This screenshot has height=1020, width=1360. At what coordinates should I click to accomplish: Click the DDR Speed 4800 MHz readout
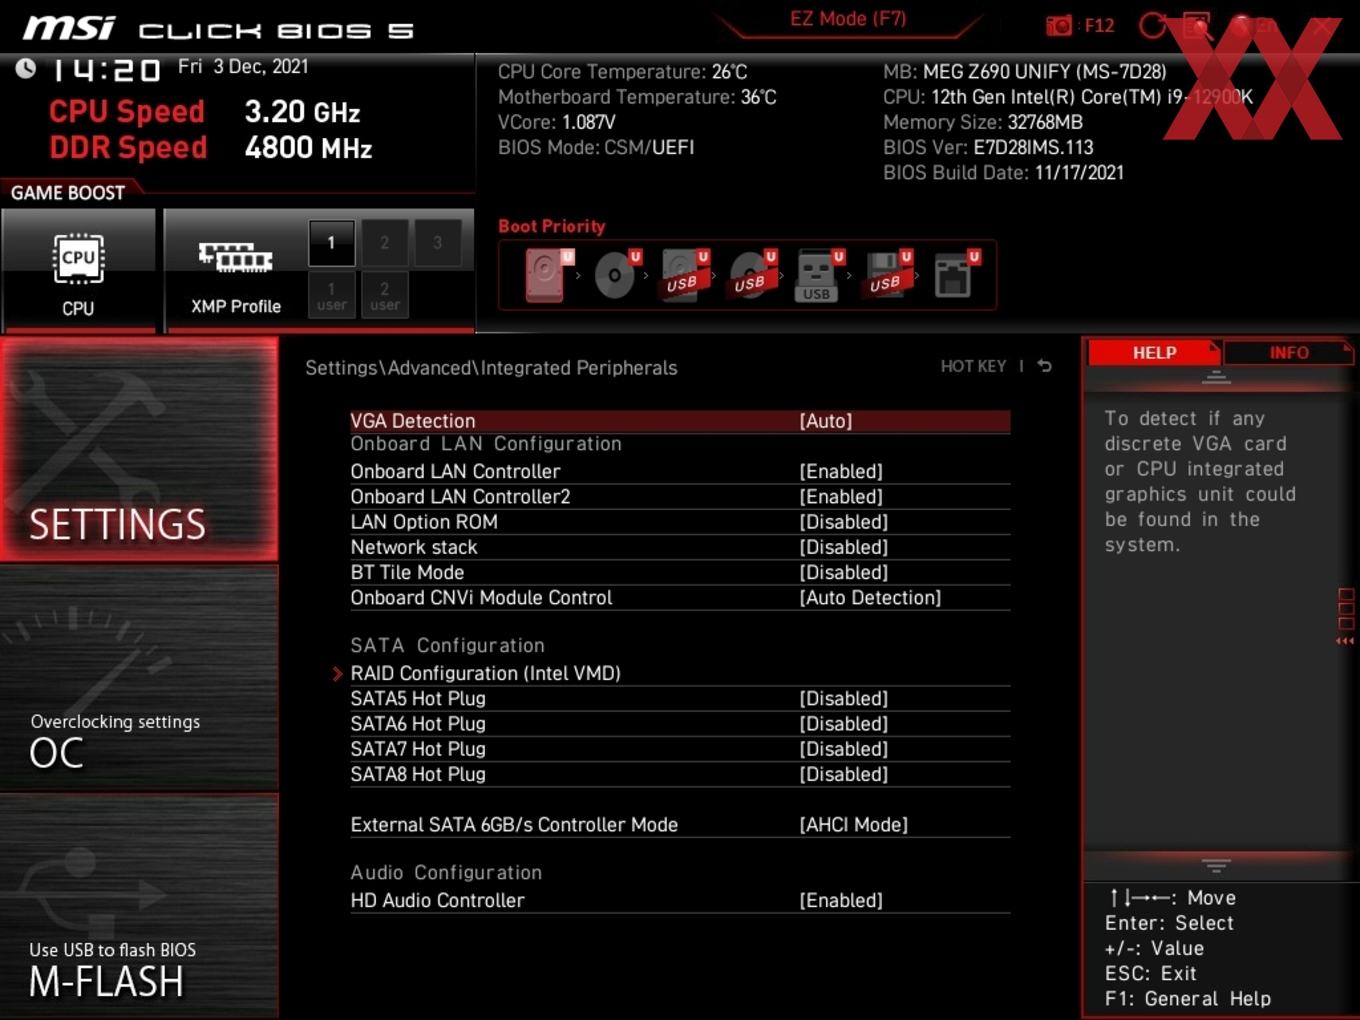(x=211, y=148)
